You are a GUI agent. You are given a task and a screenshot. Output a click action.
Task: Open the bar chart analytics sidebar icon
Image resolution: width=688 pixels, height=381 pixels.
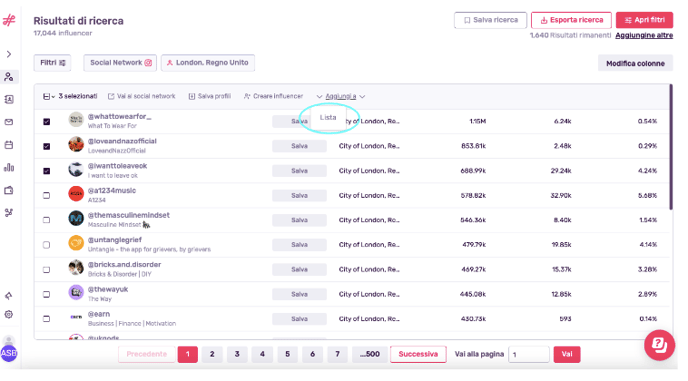(x=9, y=168)
